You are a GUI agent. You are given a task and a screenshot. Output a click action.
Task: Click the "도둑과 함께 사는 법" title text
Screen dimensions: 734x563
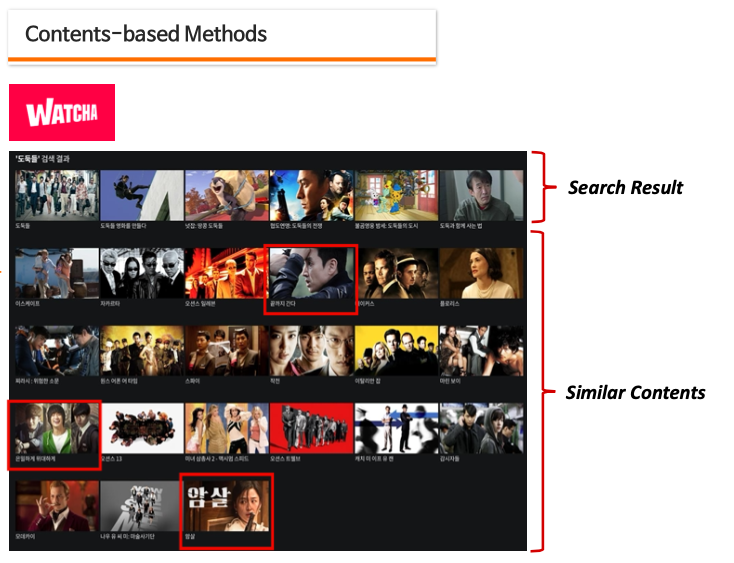point(461,226)
